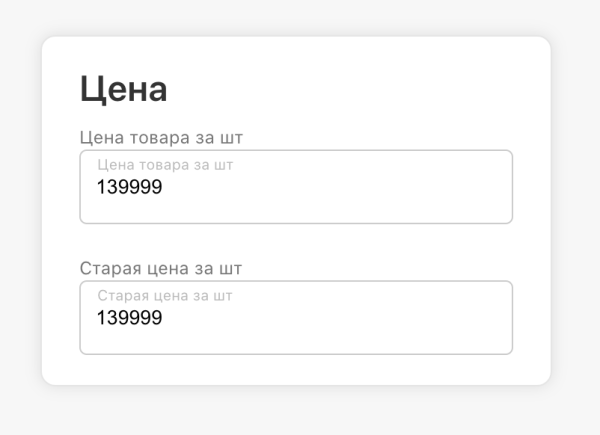
Task: Click the first digit of the old price value
Action: click(101, 318)
